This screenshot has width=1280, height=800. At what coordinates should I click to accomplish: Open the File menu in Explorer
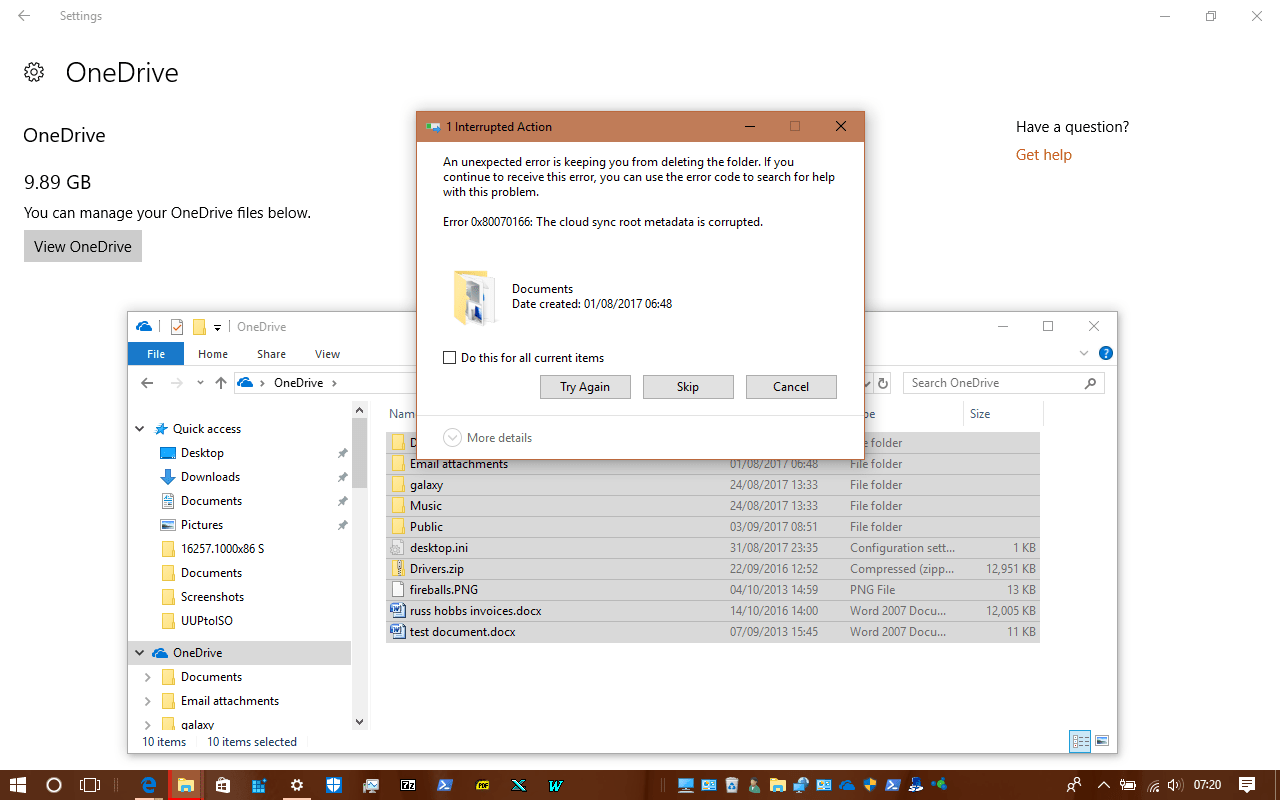[x=155, y=353]
